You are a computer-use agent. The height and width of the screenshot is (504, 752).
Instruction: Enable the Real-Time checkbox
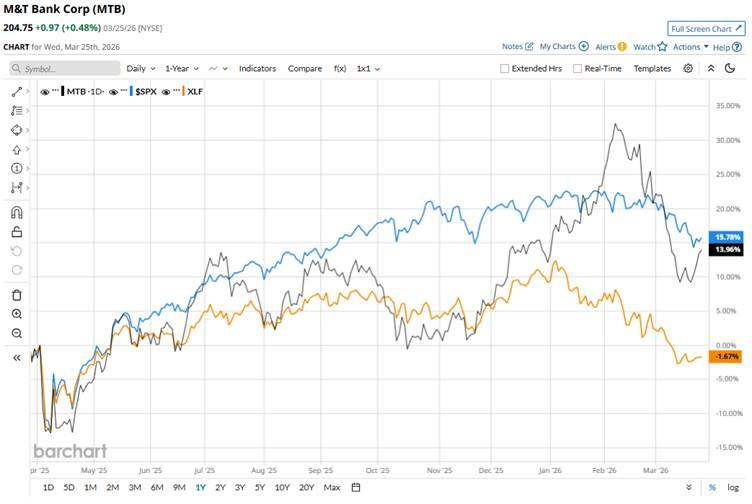(577, 68)
